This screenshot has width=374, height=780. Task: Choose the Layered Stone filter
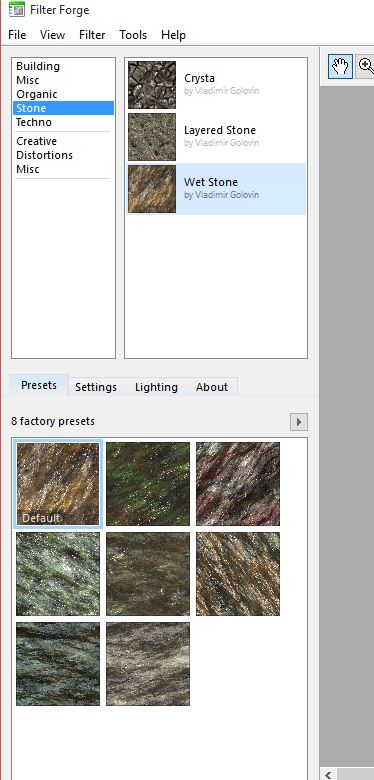click(216, 137)
